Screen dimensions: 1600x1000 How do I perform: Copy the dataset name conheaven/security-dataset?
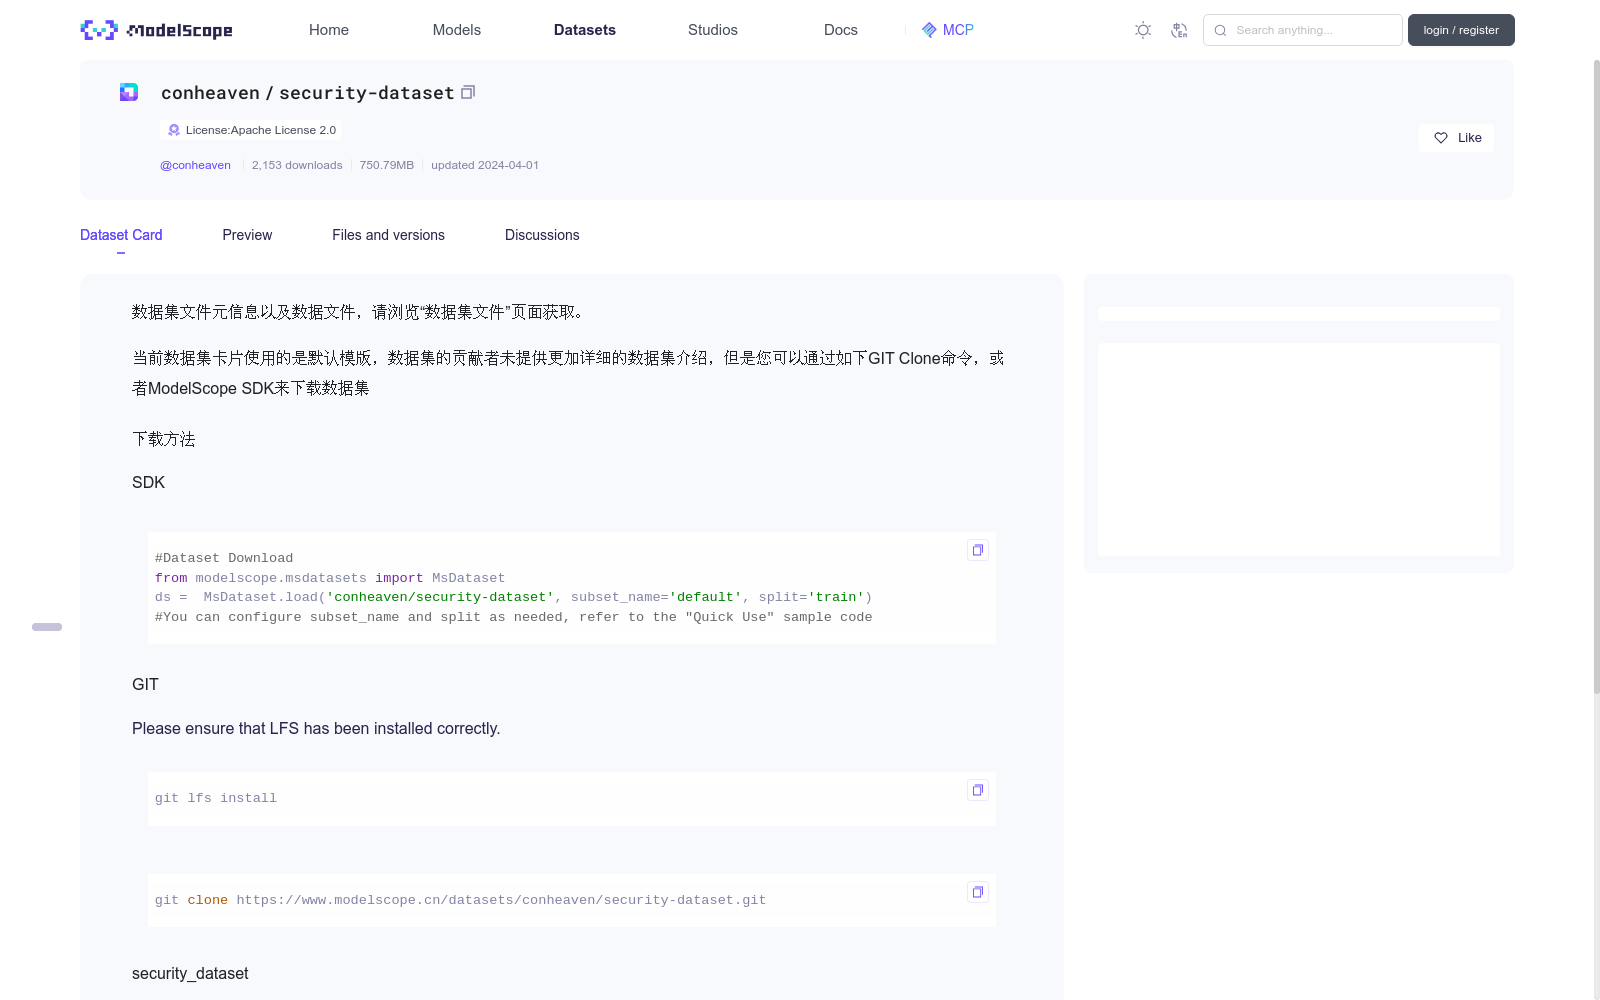(468, 92)
